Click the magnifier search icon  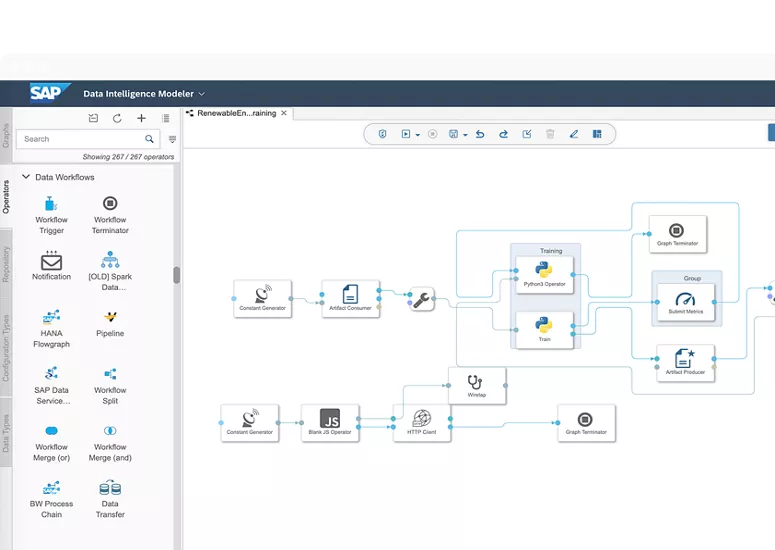click(149, 139)
